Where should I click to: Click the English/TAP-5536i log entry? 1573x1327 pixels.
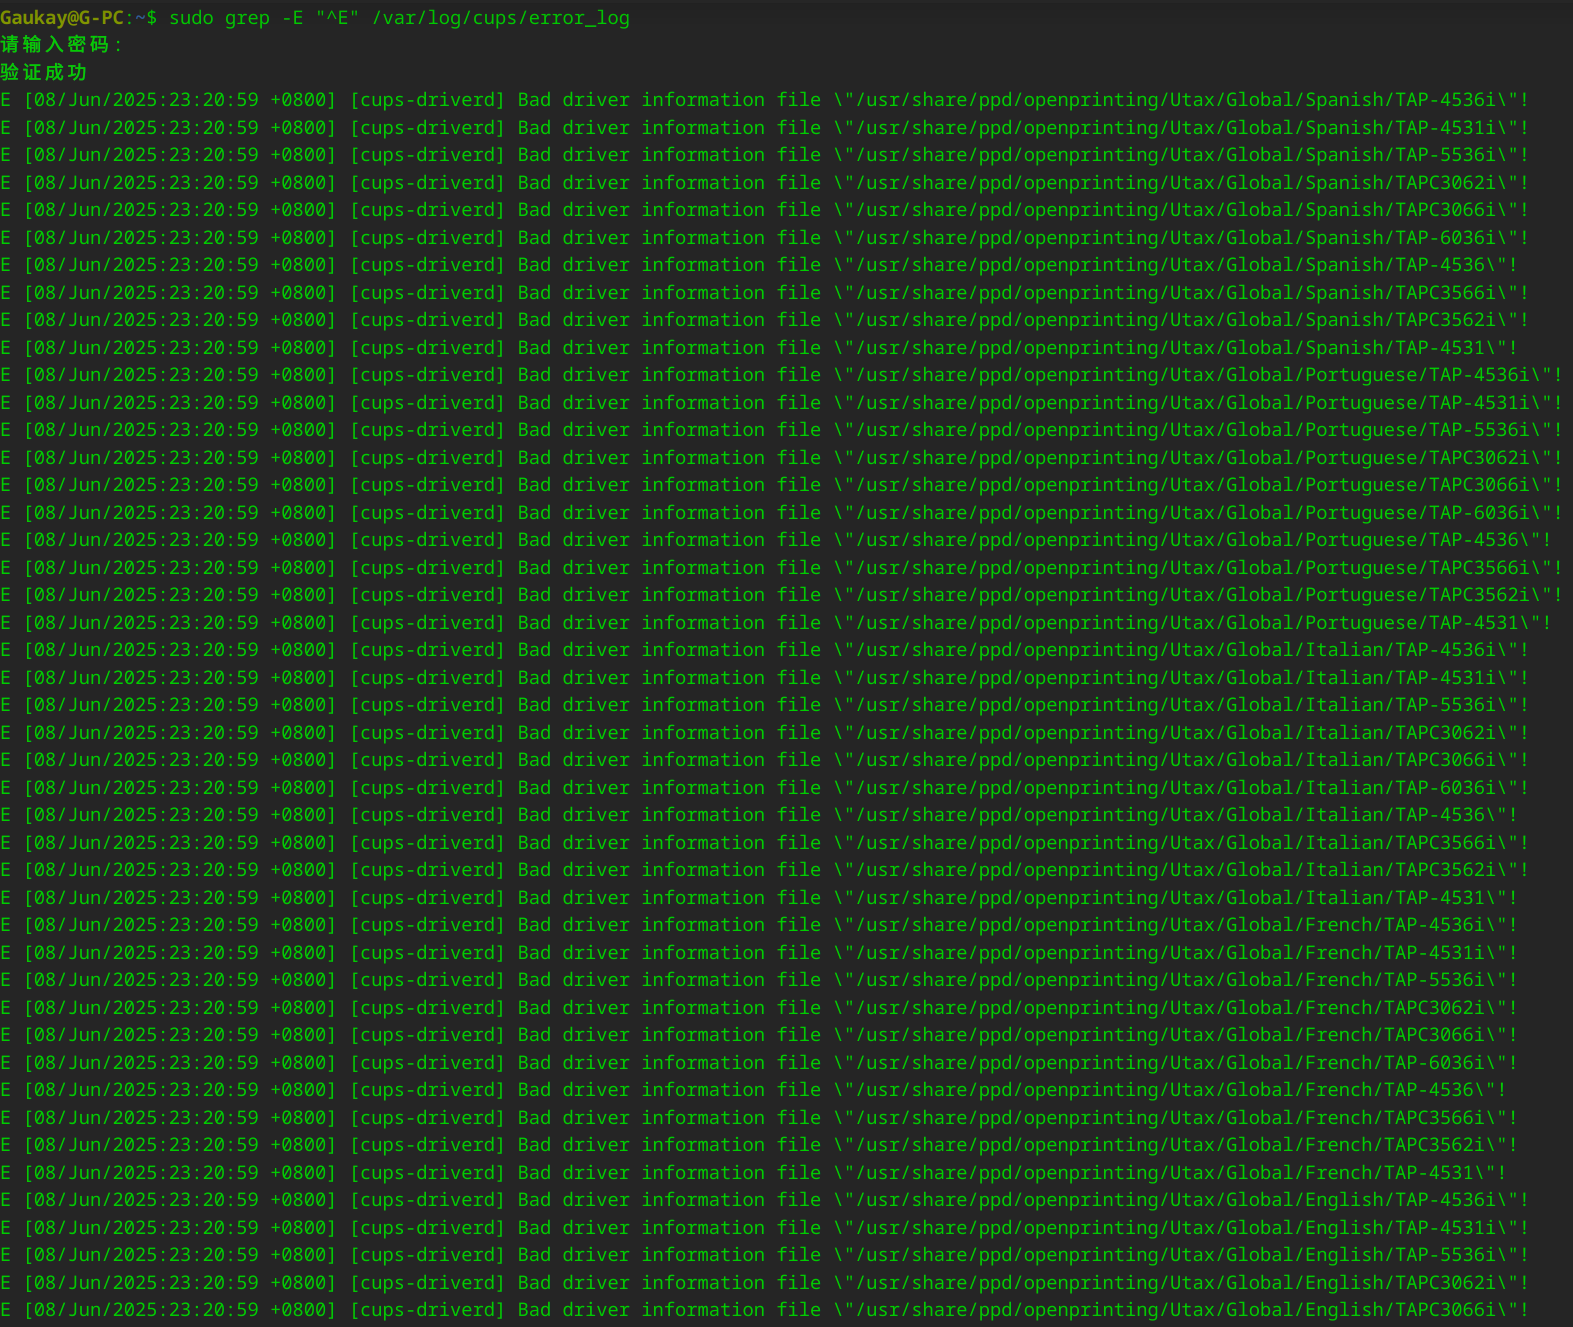(764, 1255)
